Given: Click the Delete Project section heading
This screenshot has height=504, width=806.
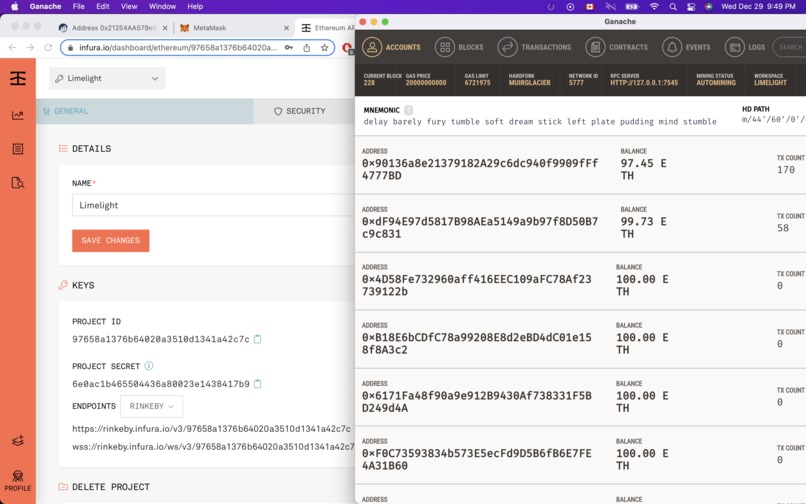Looking at the screenshot, I should point(111,487).
